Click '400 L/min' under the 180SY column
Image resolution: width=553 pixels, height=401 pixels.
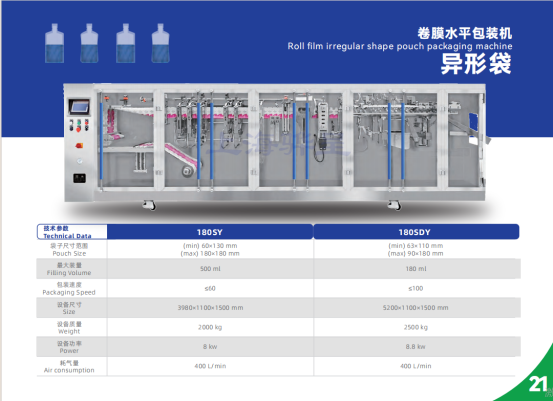[210, 366]
